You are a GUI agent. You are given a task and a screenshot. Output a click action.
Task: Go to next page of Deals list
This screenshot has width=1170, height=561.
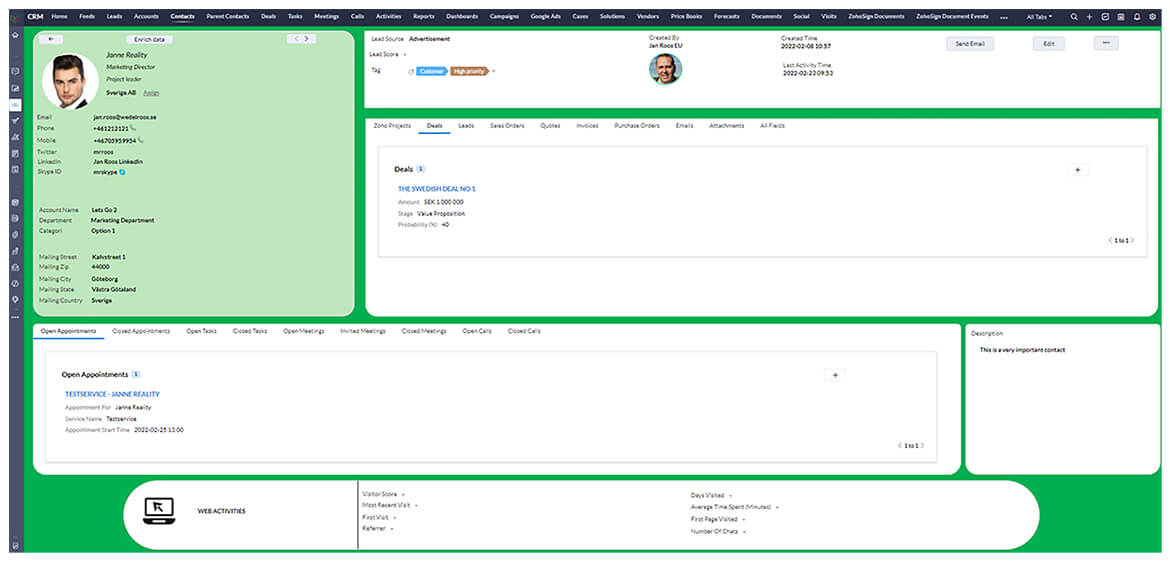tap(1133, 240)
